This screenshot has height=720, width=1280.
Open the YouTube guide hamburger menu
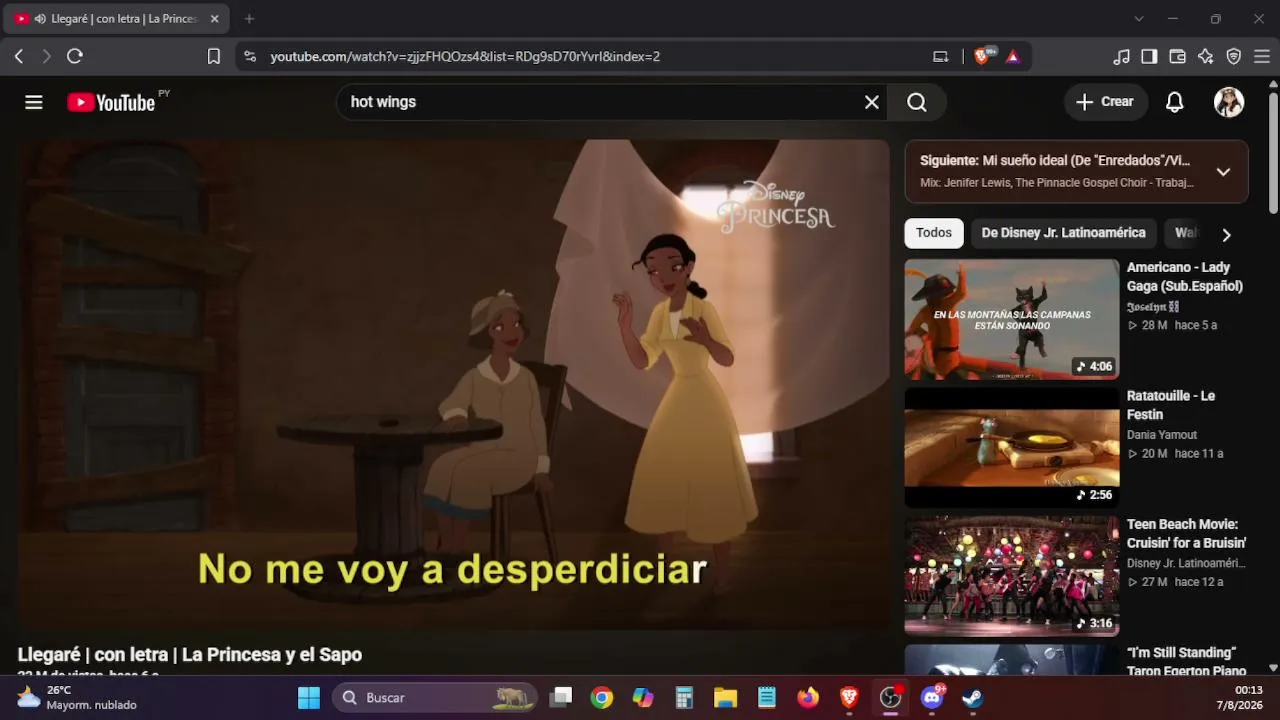[34, 102]
